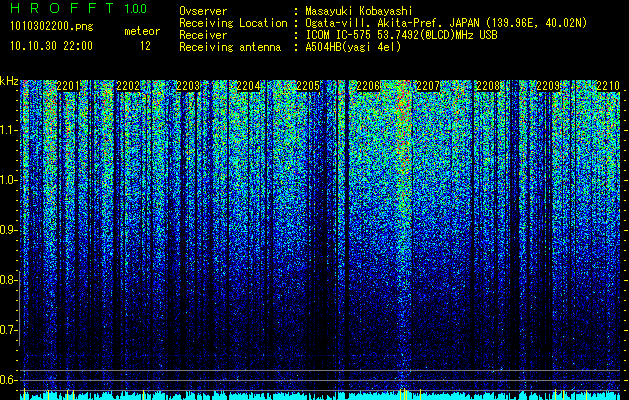Click the 2207 time marker
629x400 pixels.
click(428, 86)
